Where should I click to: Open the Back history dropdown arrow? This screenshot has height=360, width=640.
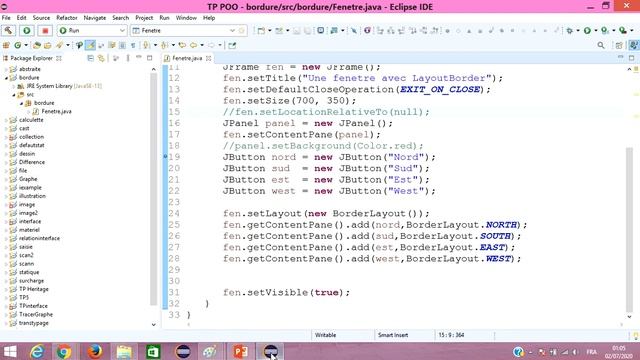202,45
